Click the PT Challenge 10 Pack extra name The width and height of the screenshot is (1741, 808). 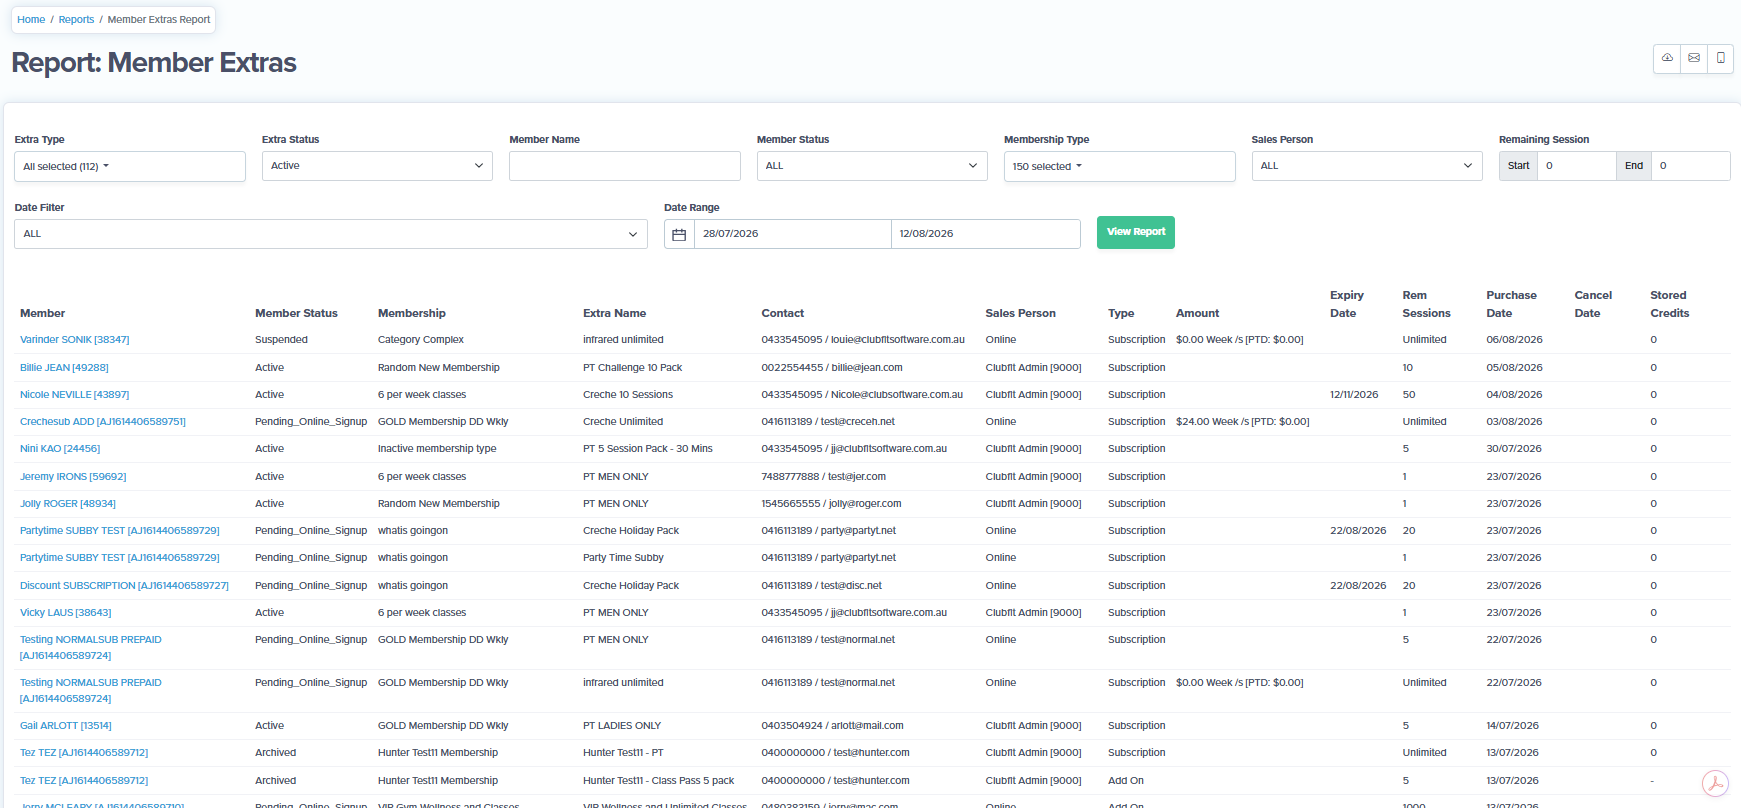(633, 368)
